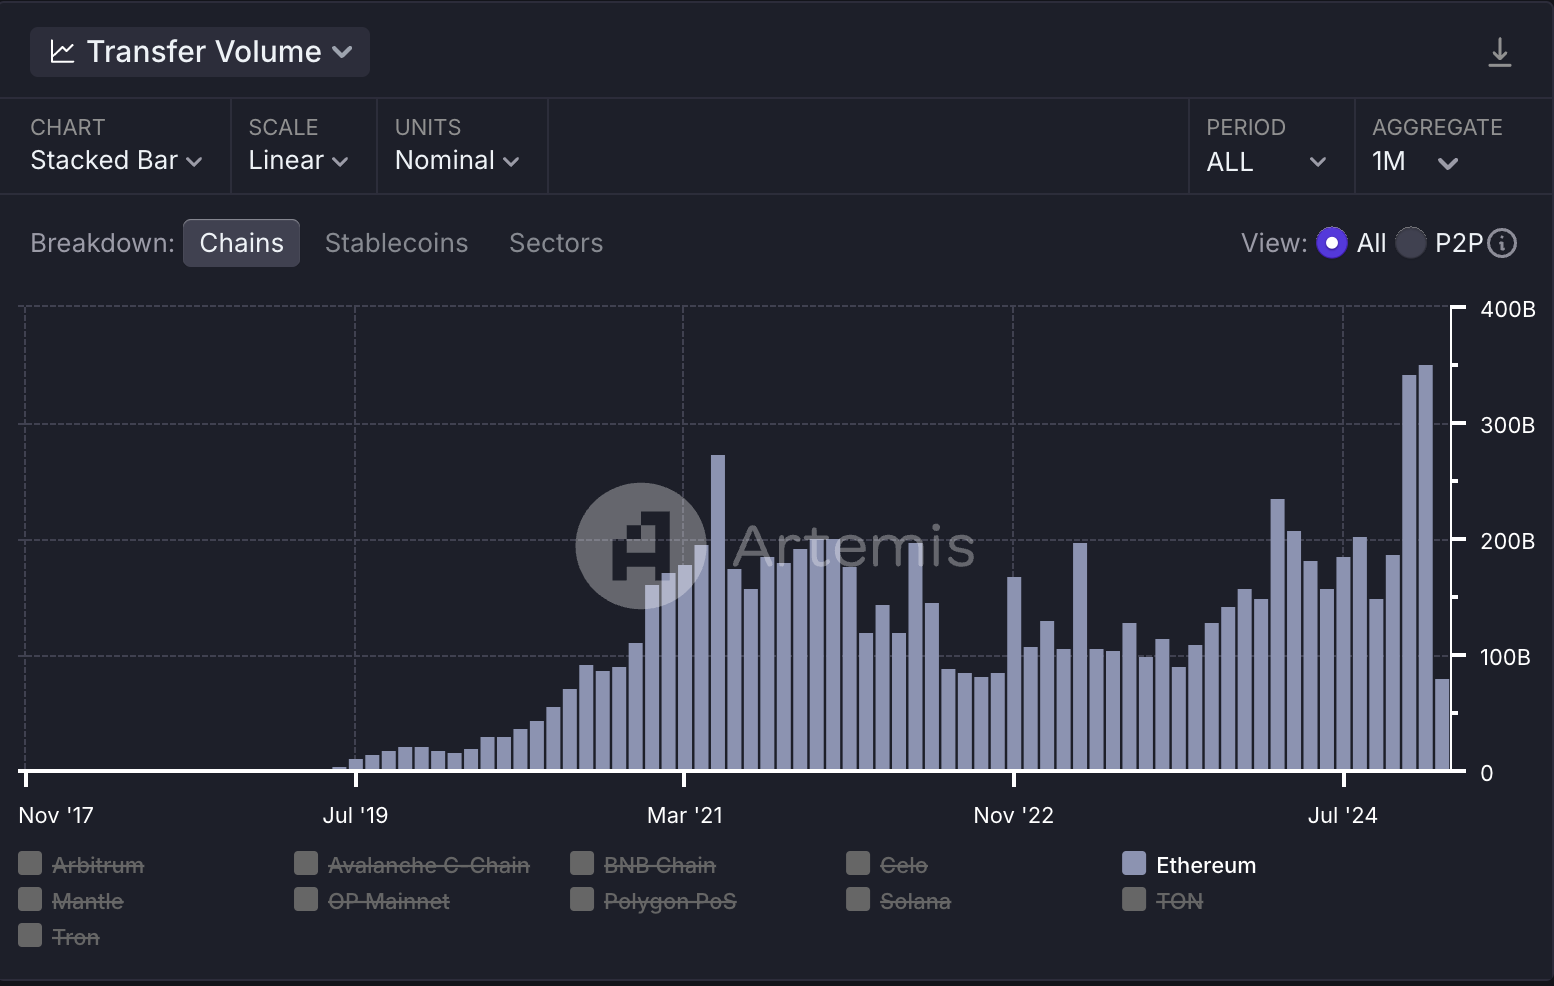Image resolution: width=1554 pixels, height=986 pixels.
Task: Open the Transfer Volume metric dropdown
Action: pos(200,52)
